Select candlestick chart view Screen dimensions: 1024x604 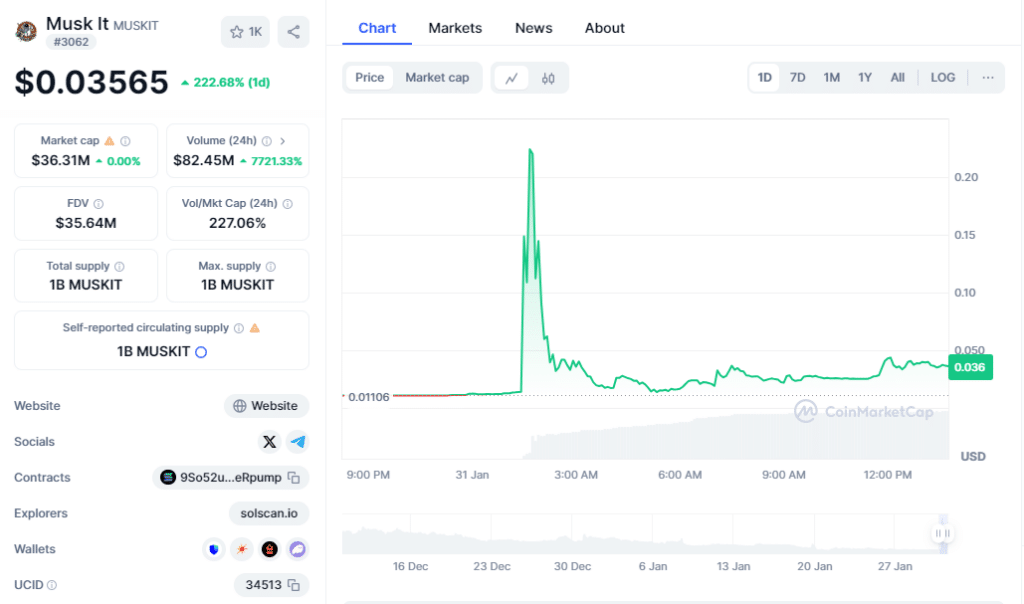click(548, 78)
